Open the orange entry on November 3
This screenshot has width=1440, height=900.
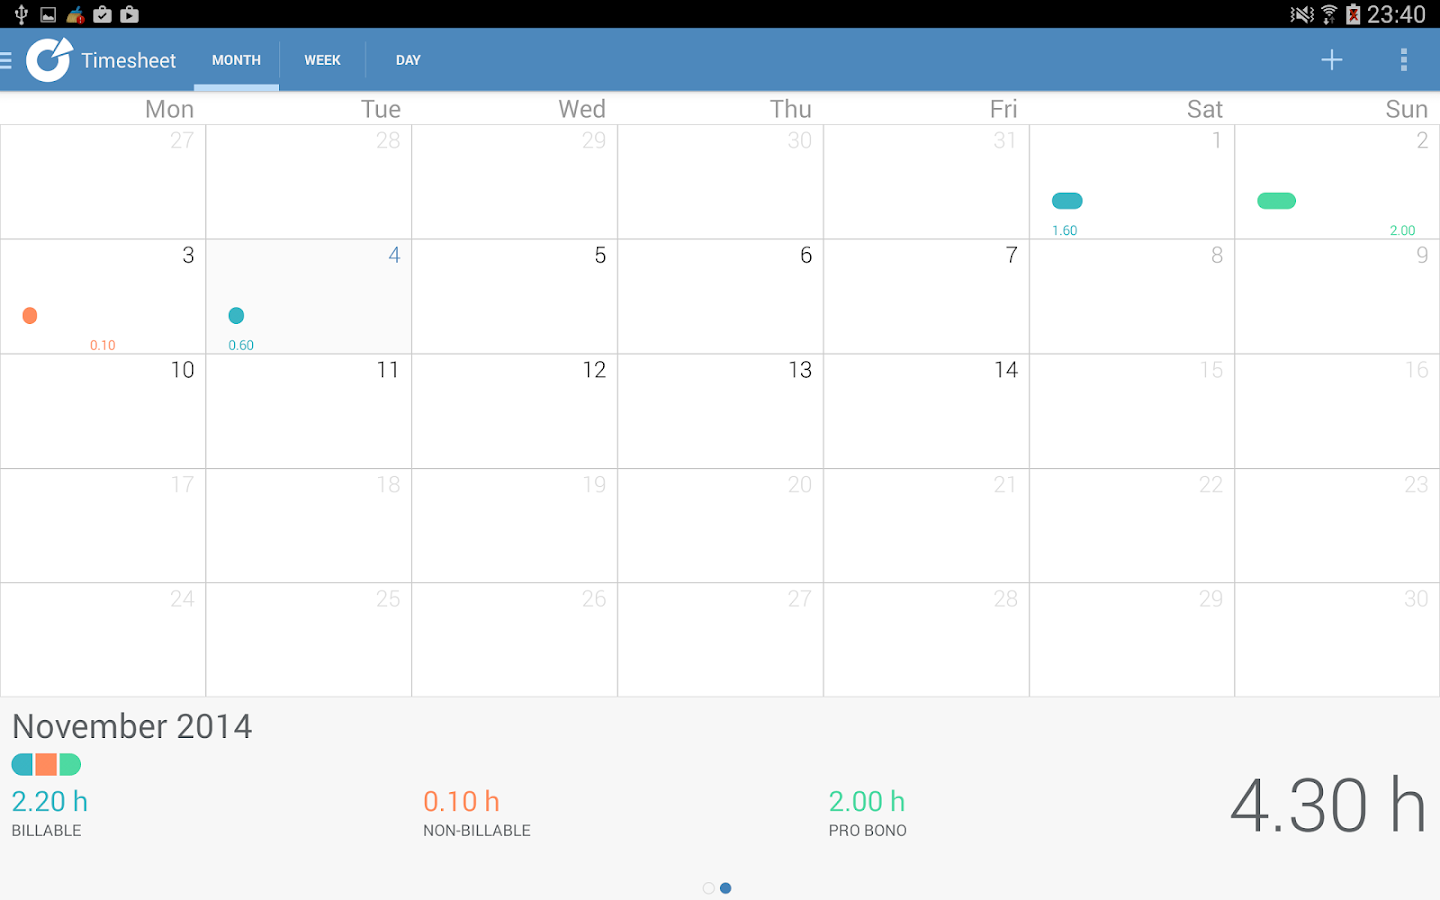[x=30, y=315]
